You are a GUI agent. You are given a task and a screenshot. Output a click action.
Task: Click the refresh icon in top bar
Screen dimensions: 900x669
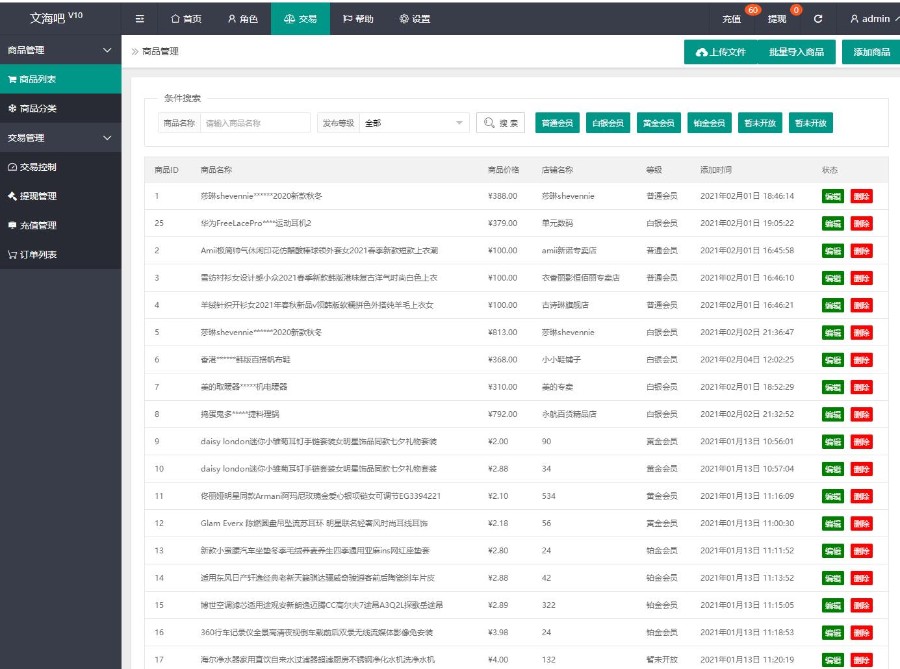(x=818, y=19)
